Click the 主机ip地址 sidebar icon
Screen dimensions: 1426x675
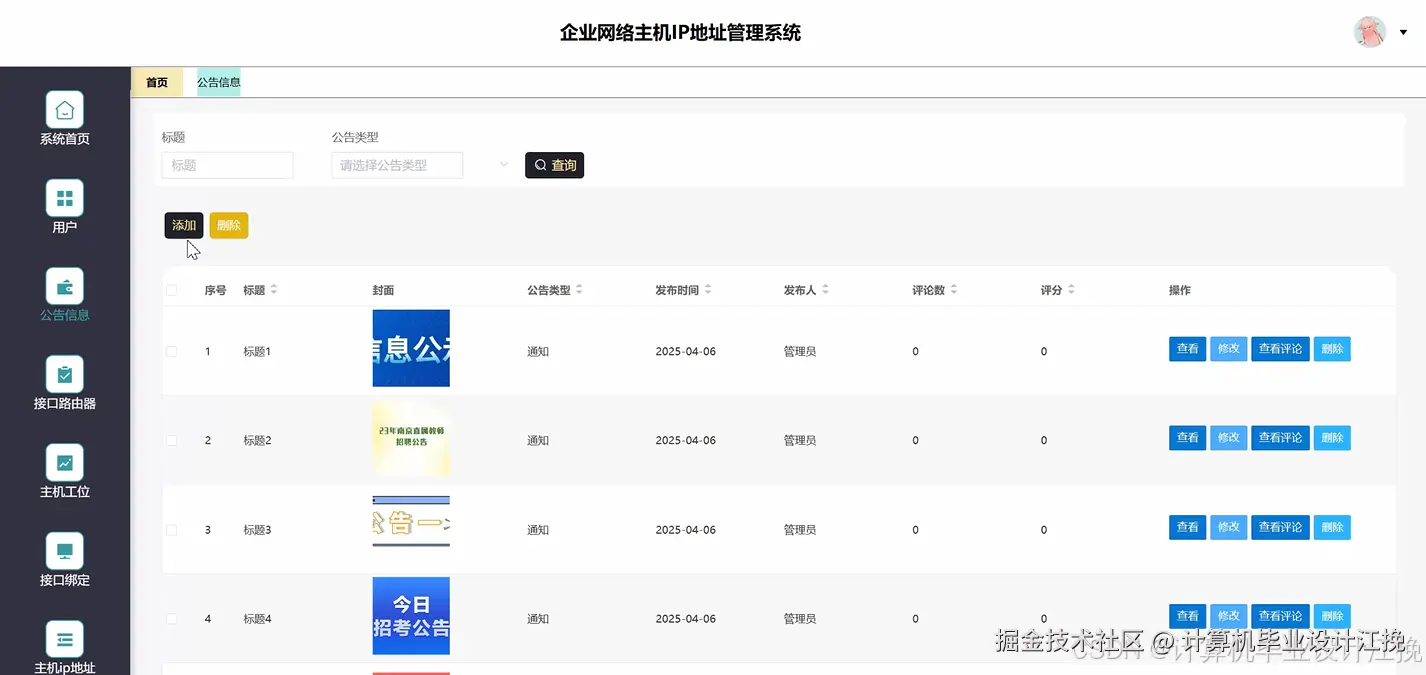pyautogui.click(x=64, y=639)
